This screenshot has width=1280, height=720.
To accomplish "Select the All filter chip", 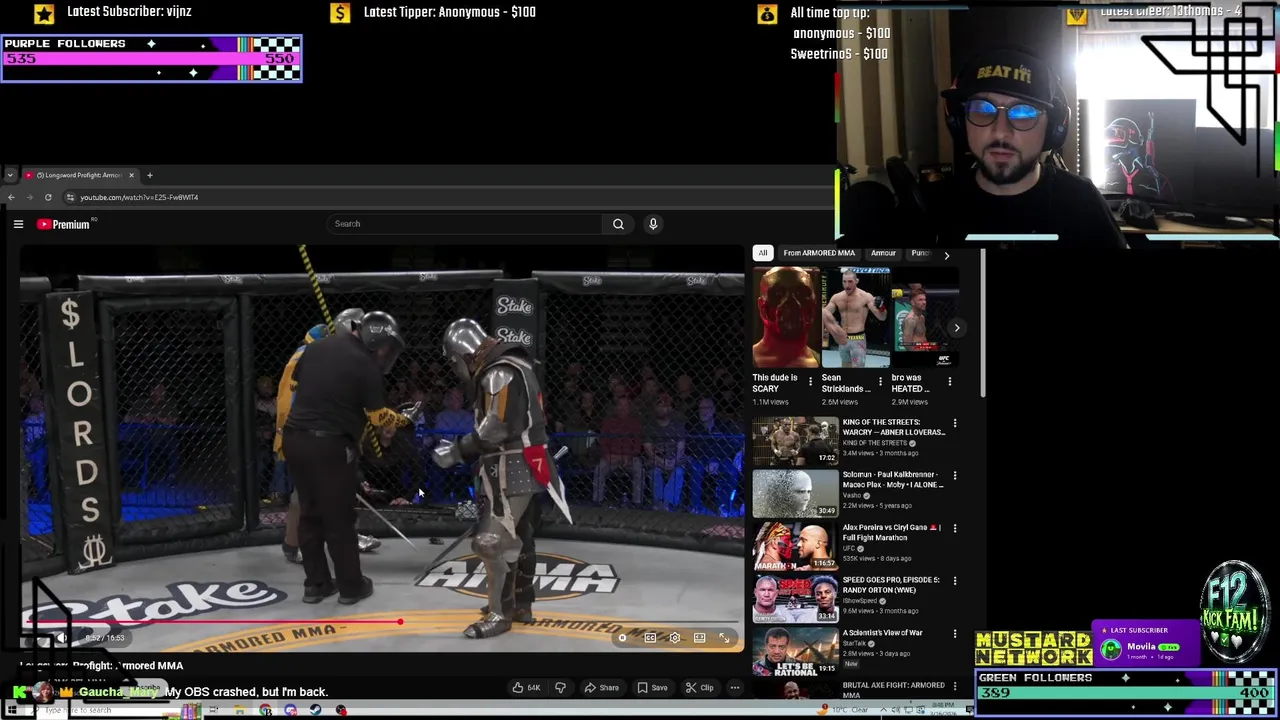I will (763, 253).
